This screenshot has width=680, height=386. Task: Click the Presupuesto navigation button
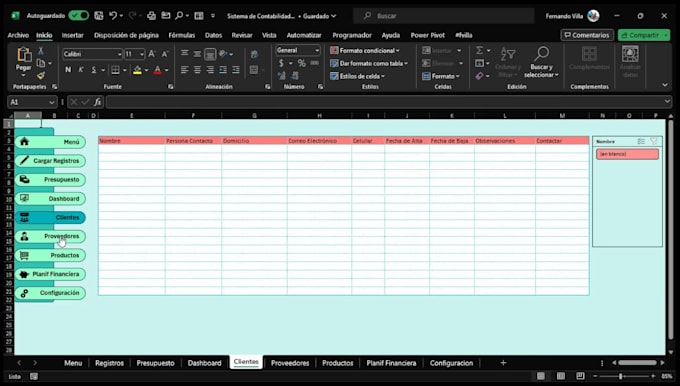[50, 180]
